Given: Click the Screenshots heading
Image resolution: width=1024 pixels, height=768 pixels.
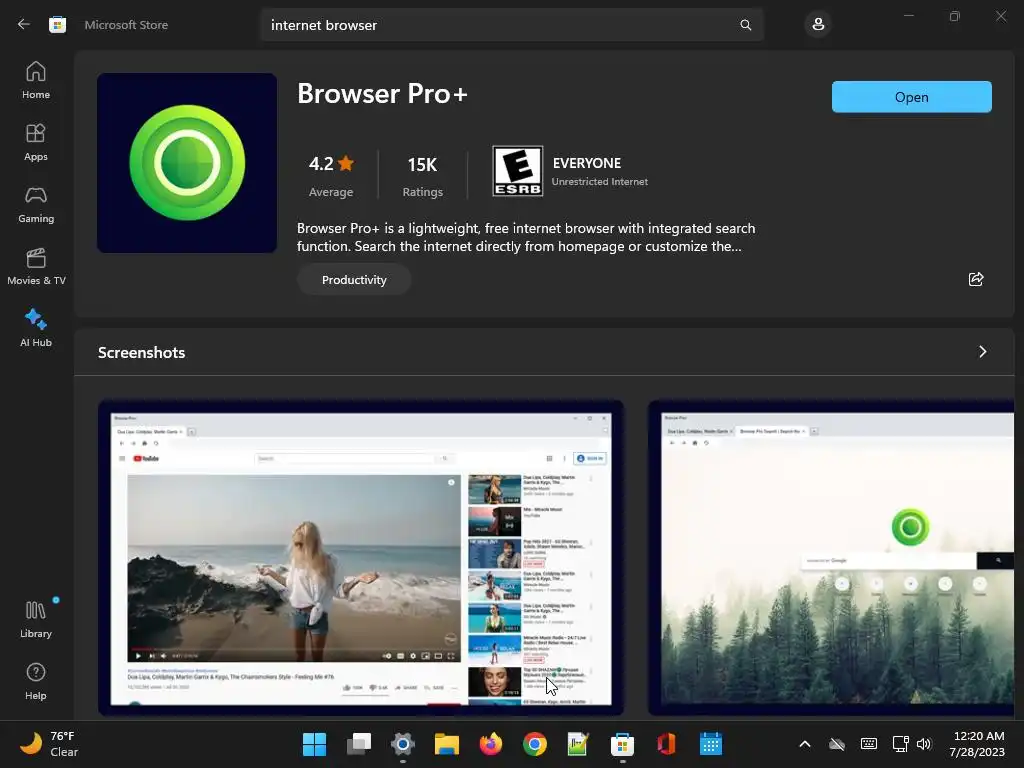Looking at the screenshot, I should click(x=142, y=353).
